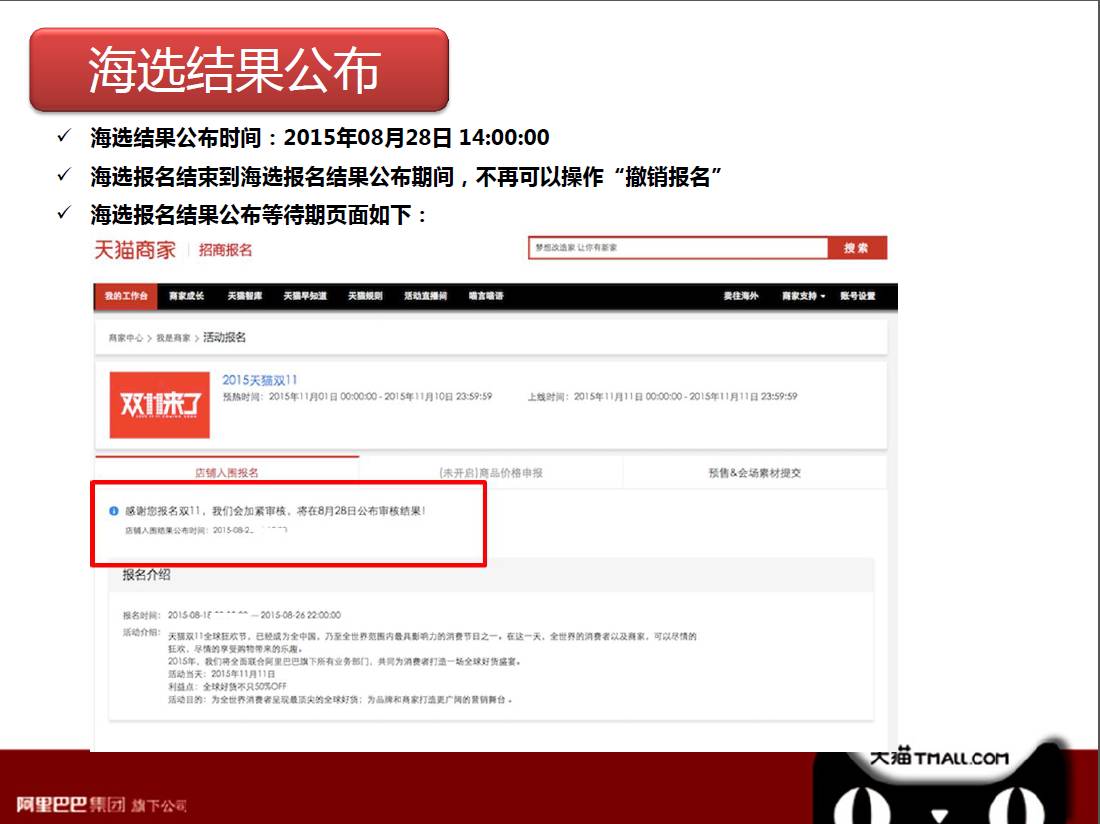Expand the 商家支持 dropdown menu
The width and height of the screenshot is (1100, 824).
[x=804, y=296]
